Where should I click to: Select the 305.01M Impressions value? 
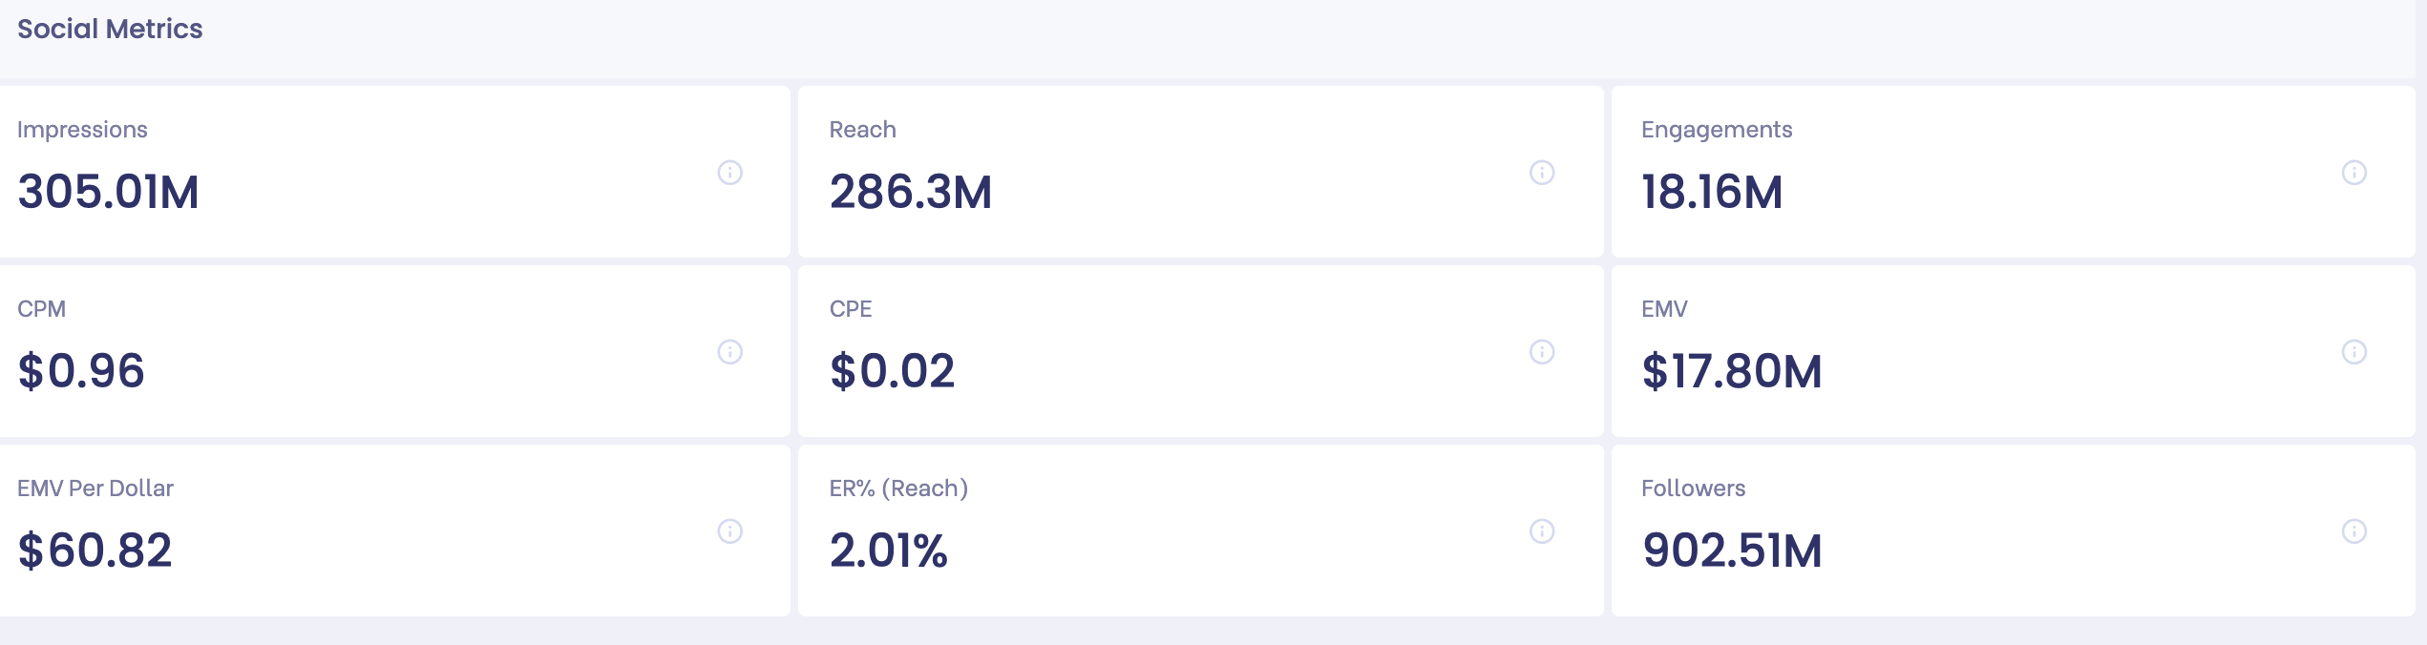[108, 192]
